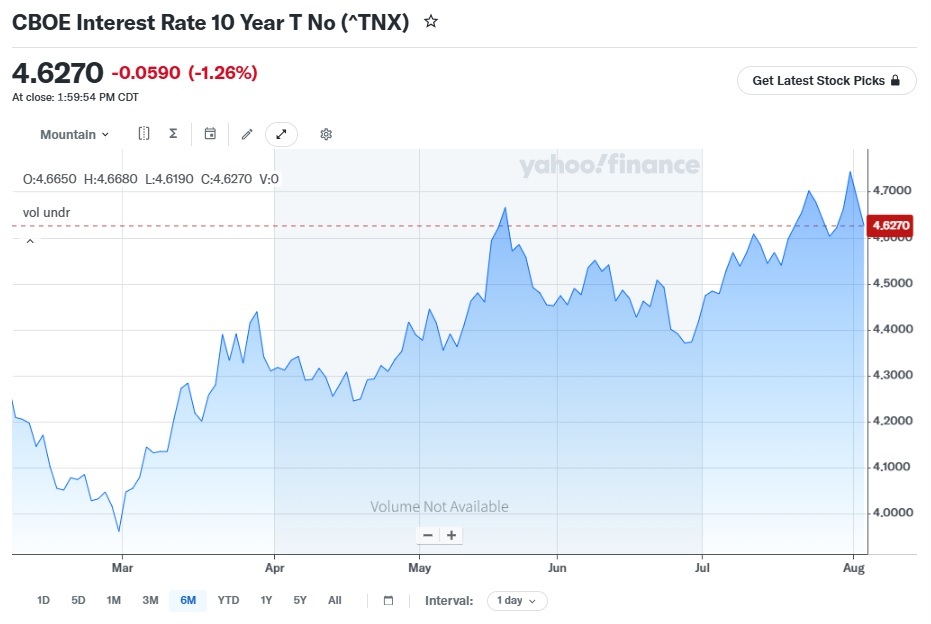
Task: Open the events calendar icon in toolbar
Action: coord(210,134)
